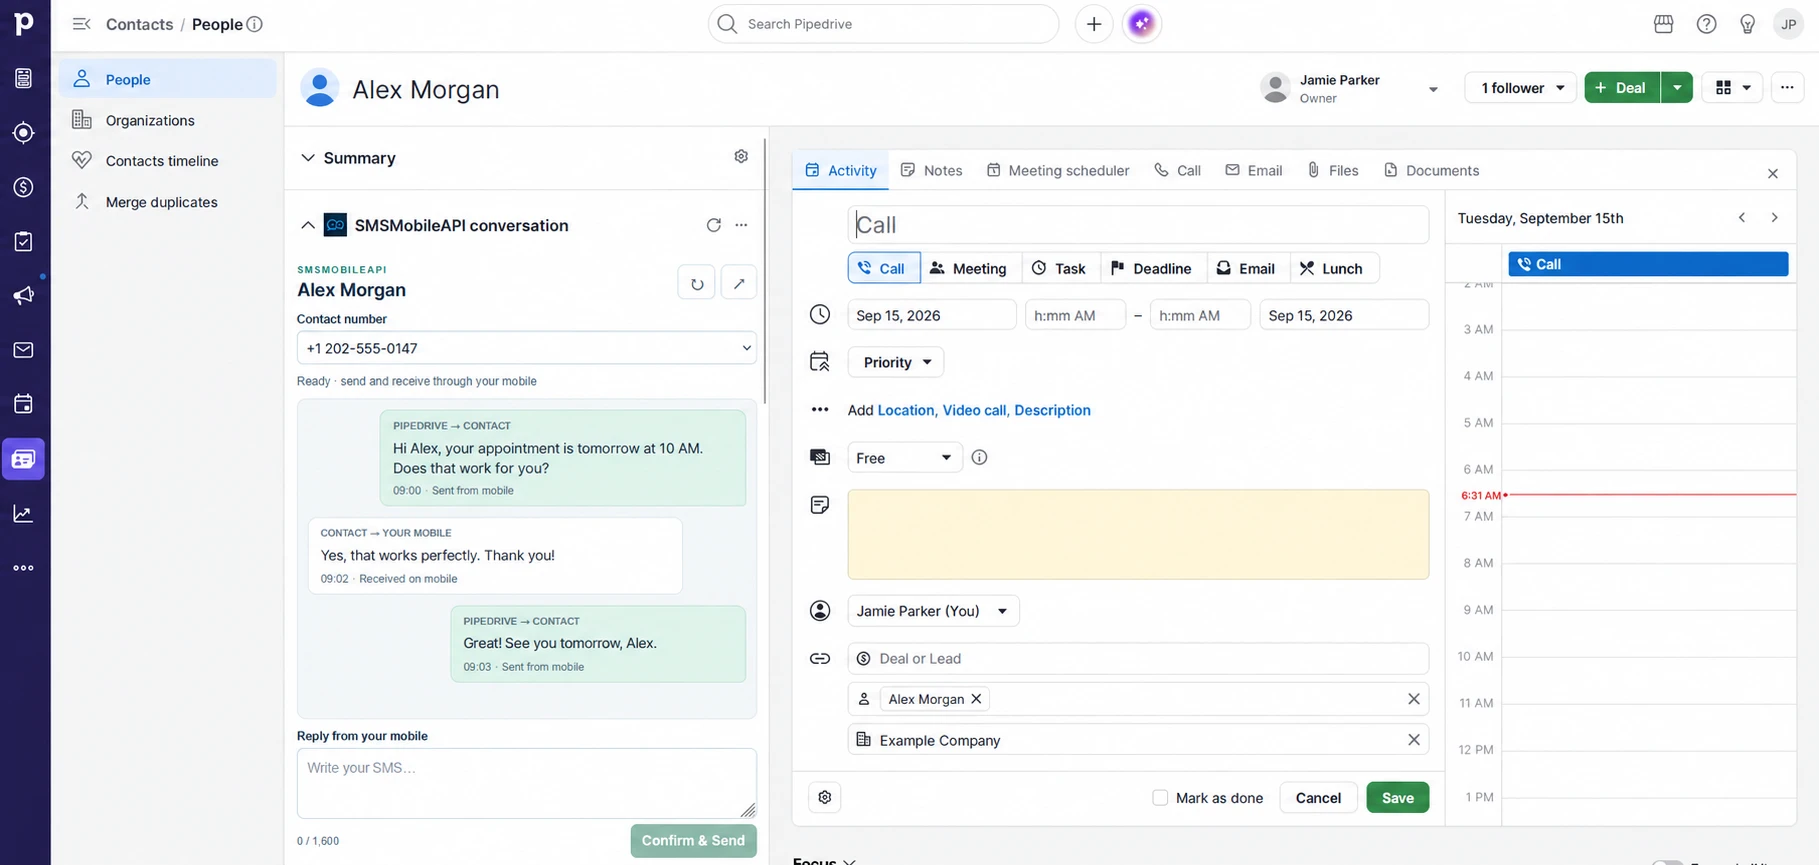Collapse SMSMobileAPI conversation section
Viewport: 1819px width, 865px height.
coord(308,225)
